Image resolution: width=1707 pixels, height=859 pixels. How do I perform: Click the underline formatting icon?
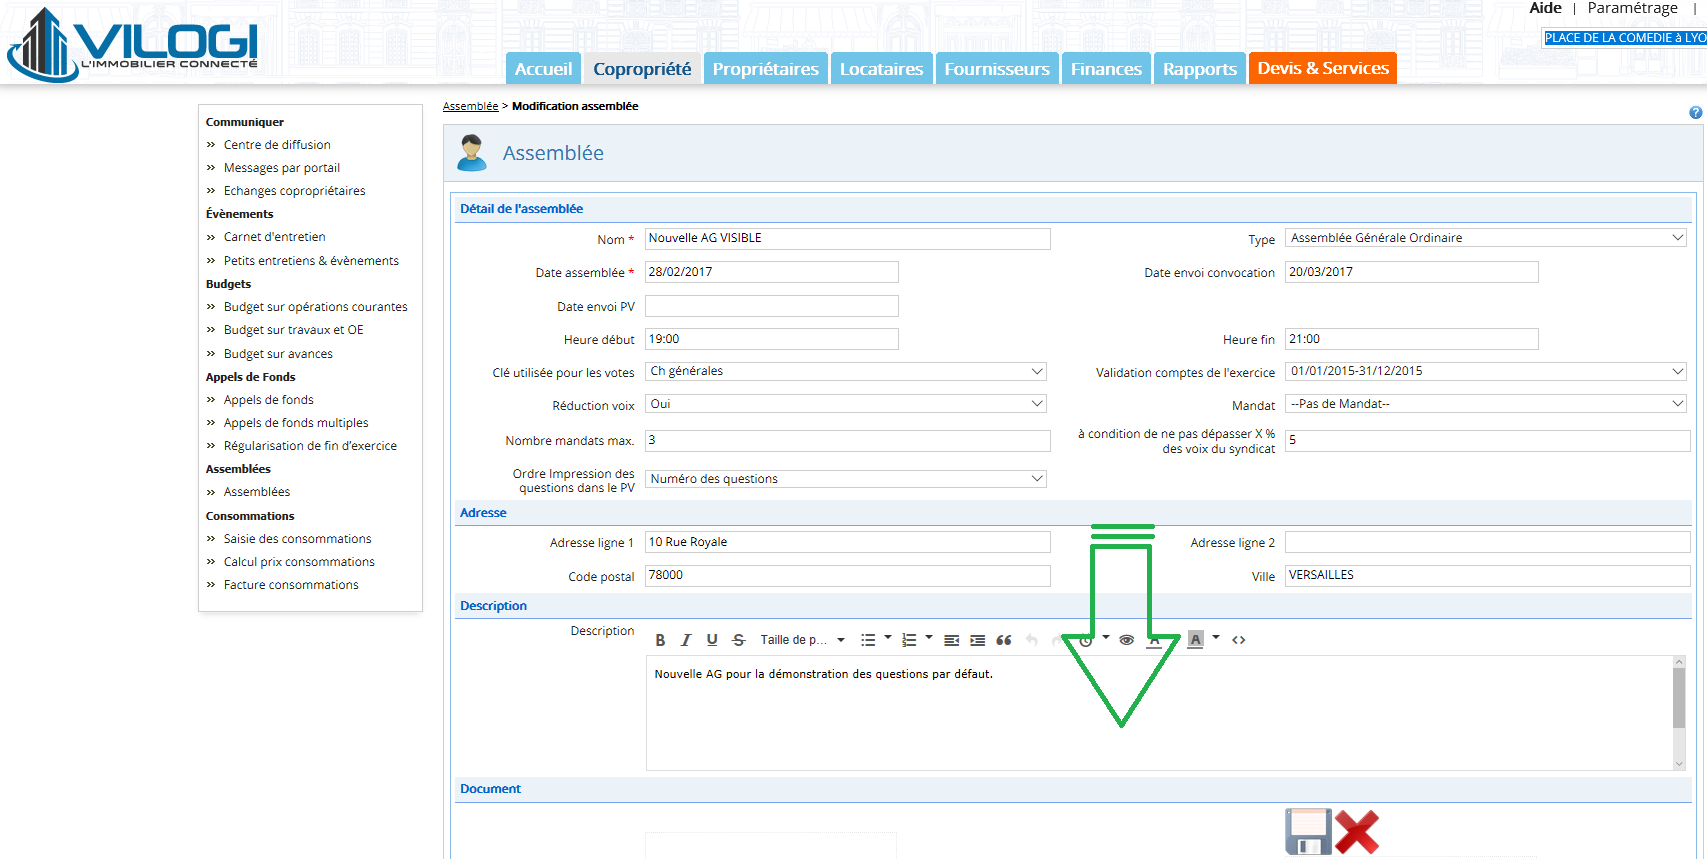click(x=712, y=640)
